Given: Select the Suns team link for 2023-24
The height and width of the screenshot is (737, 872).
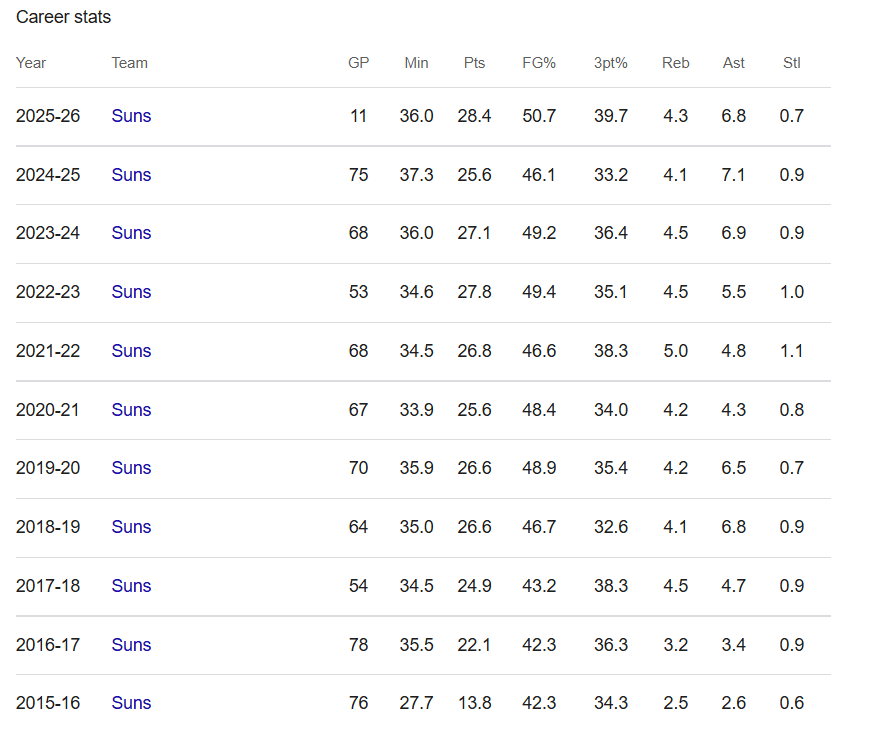Looking at the screenshot, I should pos(131,233).
